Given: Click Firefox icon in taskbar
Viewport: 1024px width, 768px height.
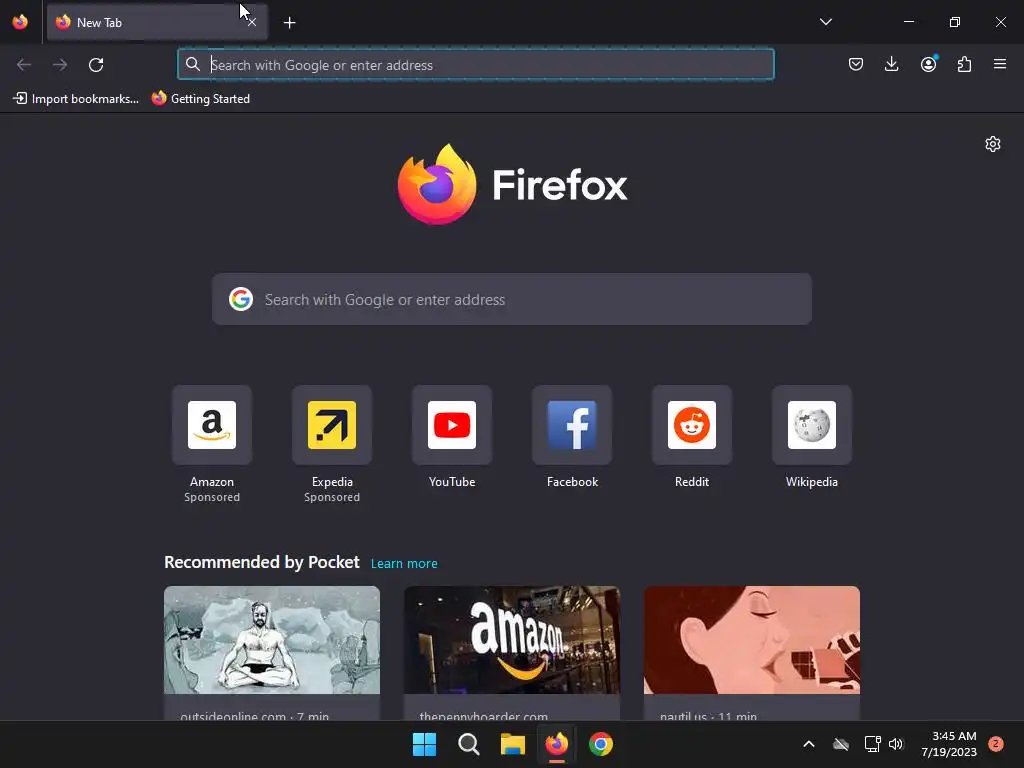Looking at the screenshot, I should point(557,744).
